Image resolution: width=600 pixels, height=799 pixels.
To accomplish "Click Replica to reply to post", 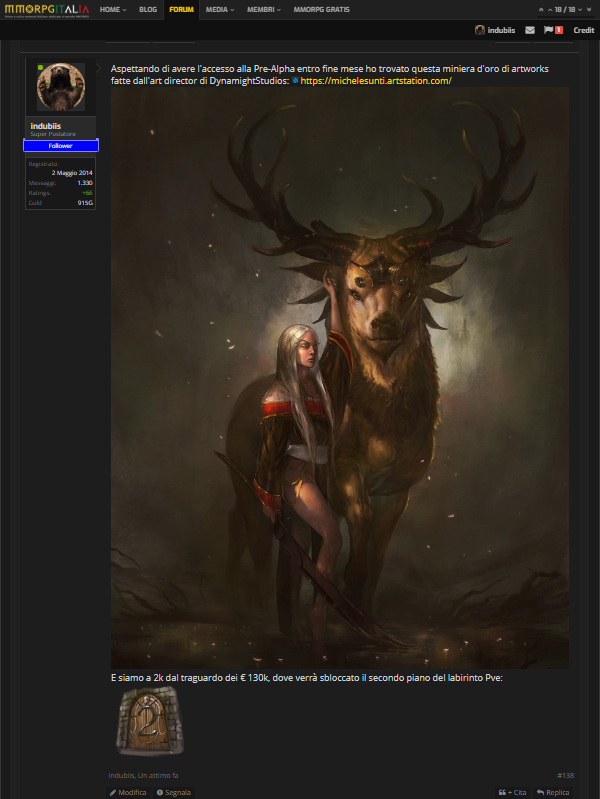I will pyautogui.click(x=553, y=792).
